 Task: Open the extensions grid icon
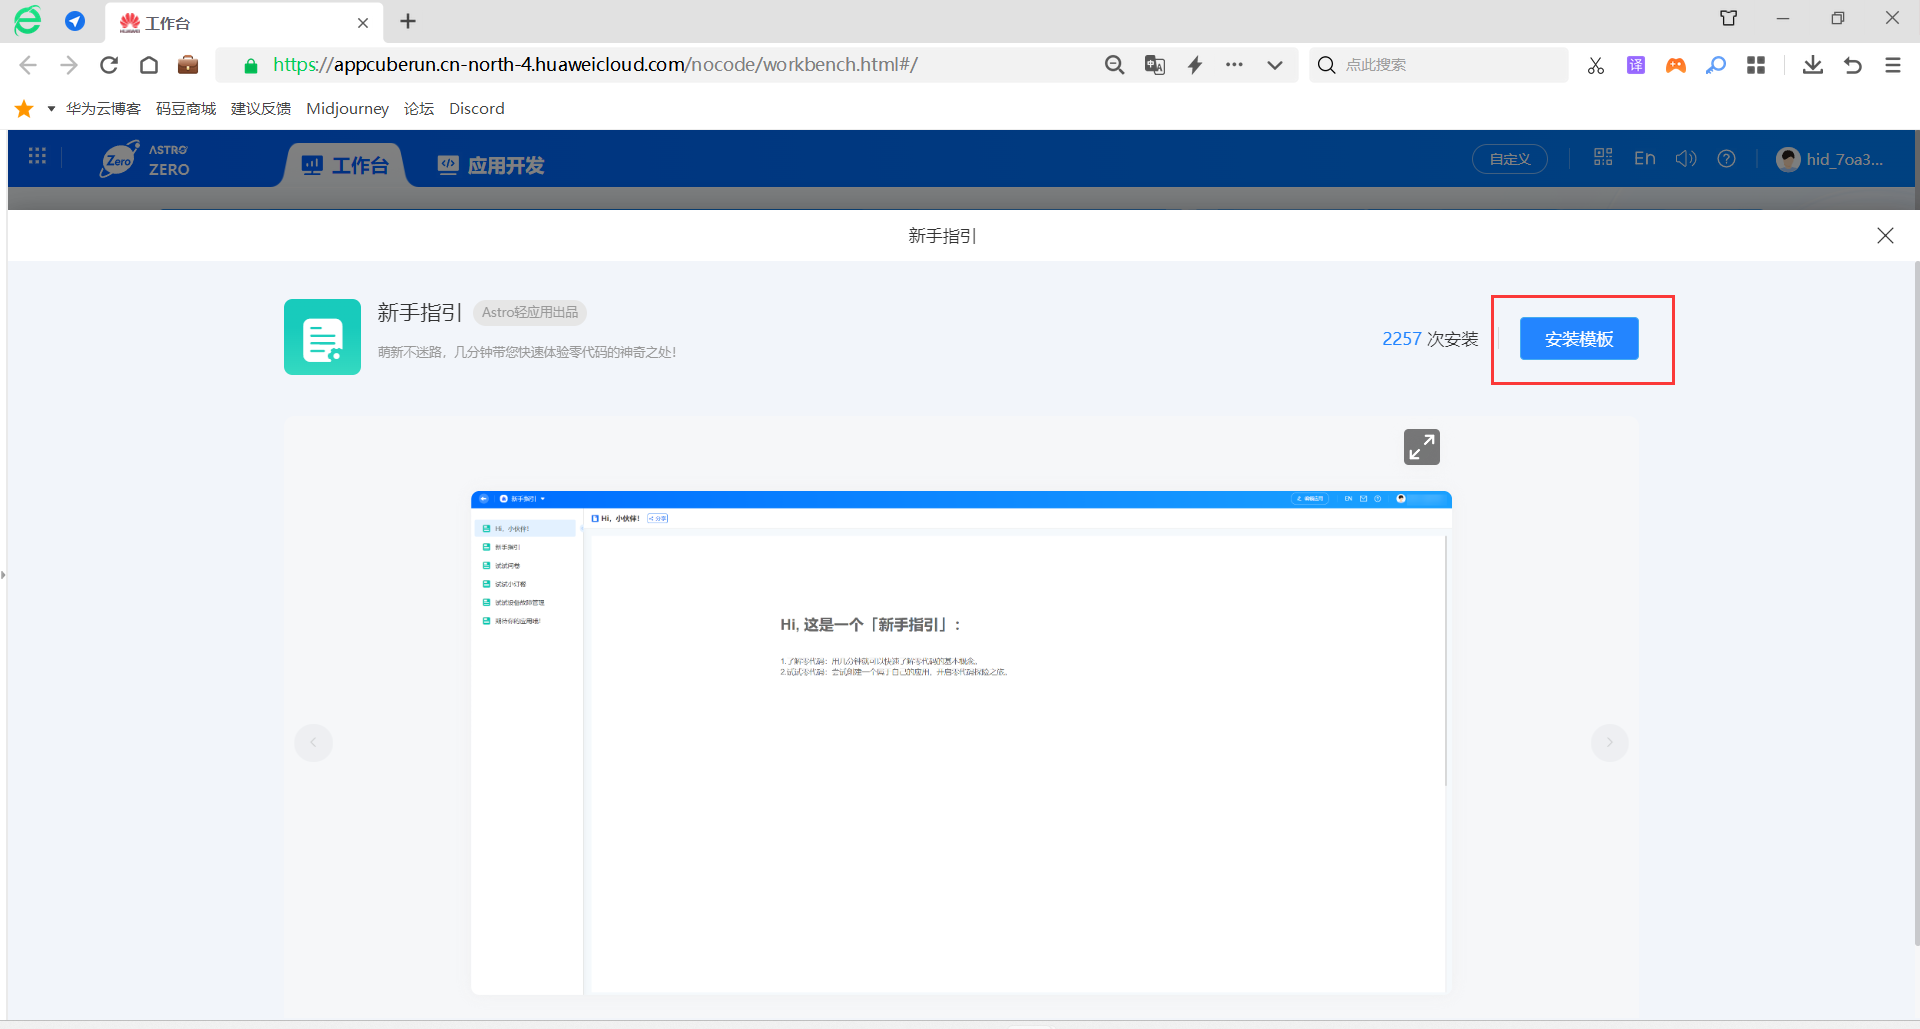(x=1756, y=65)
